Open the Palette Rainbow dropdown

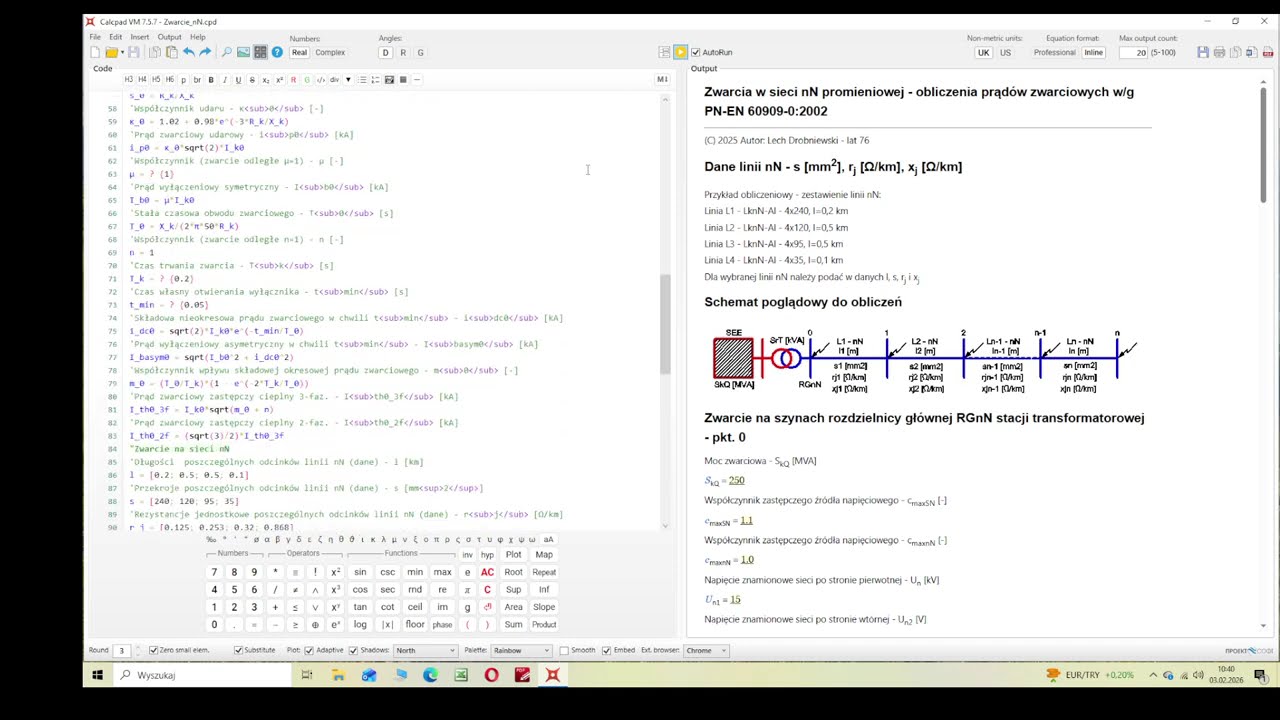tap(519, 650)
